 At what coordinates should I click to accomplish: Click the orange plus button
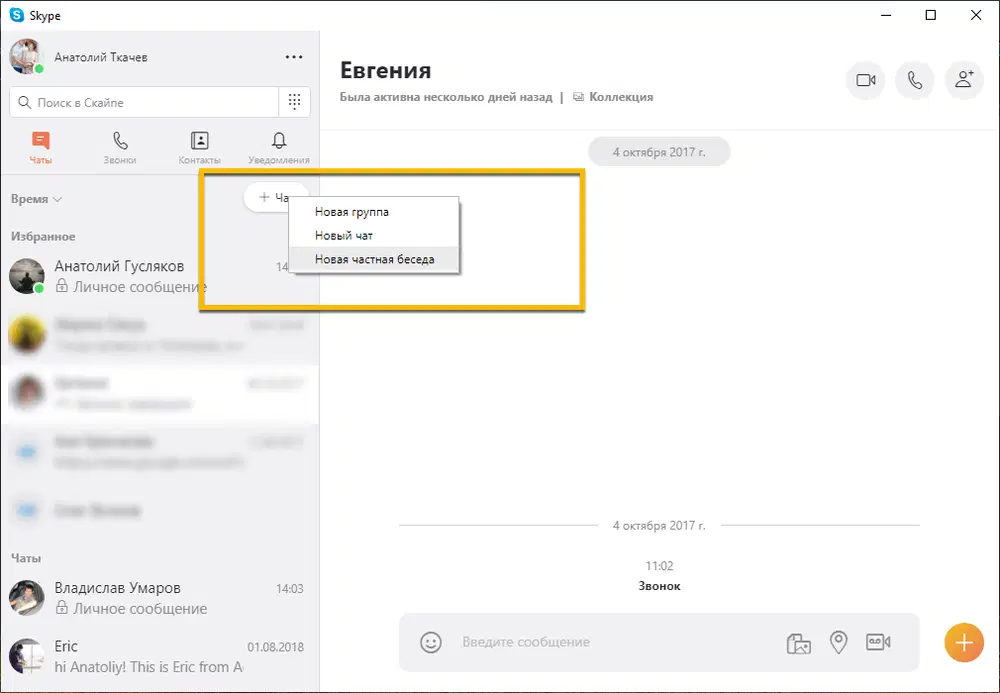(x=964, y=643)
